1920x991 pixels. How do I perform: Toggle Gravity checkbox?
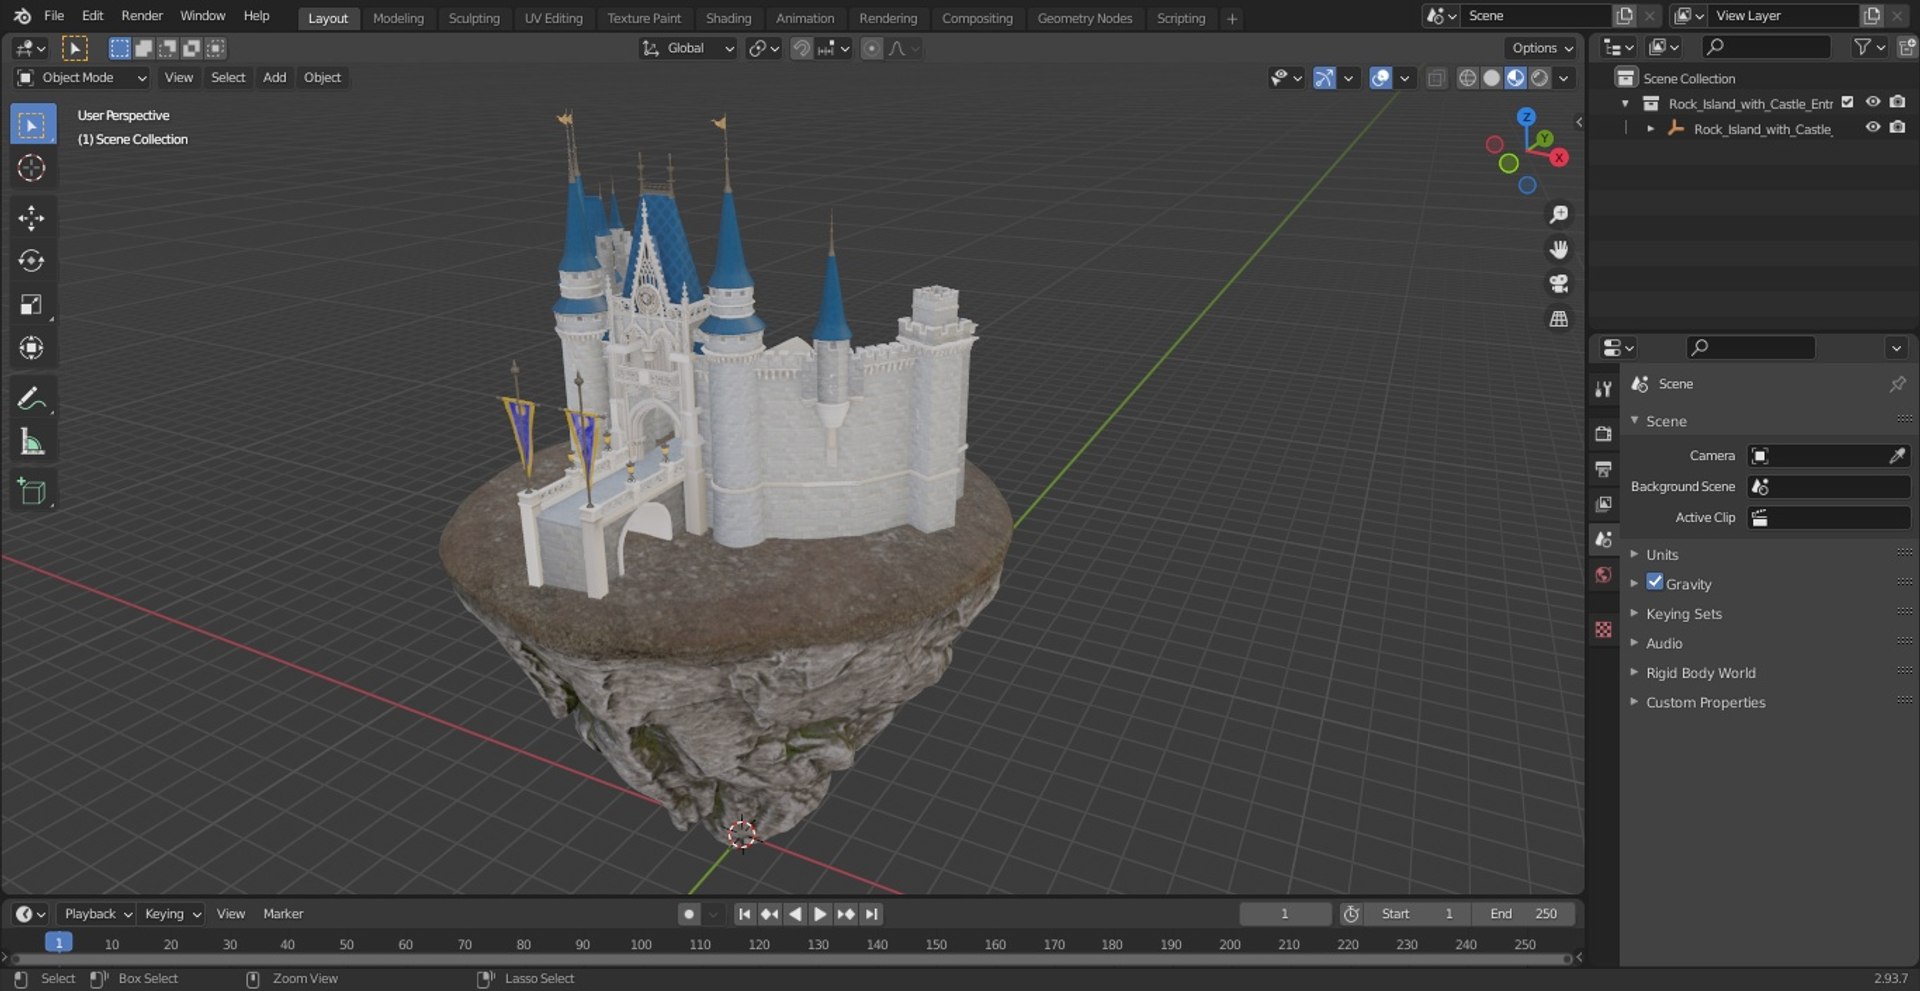coord(1655,582)
